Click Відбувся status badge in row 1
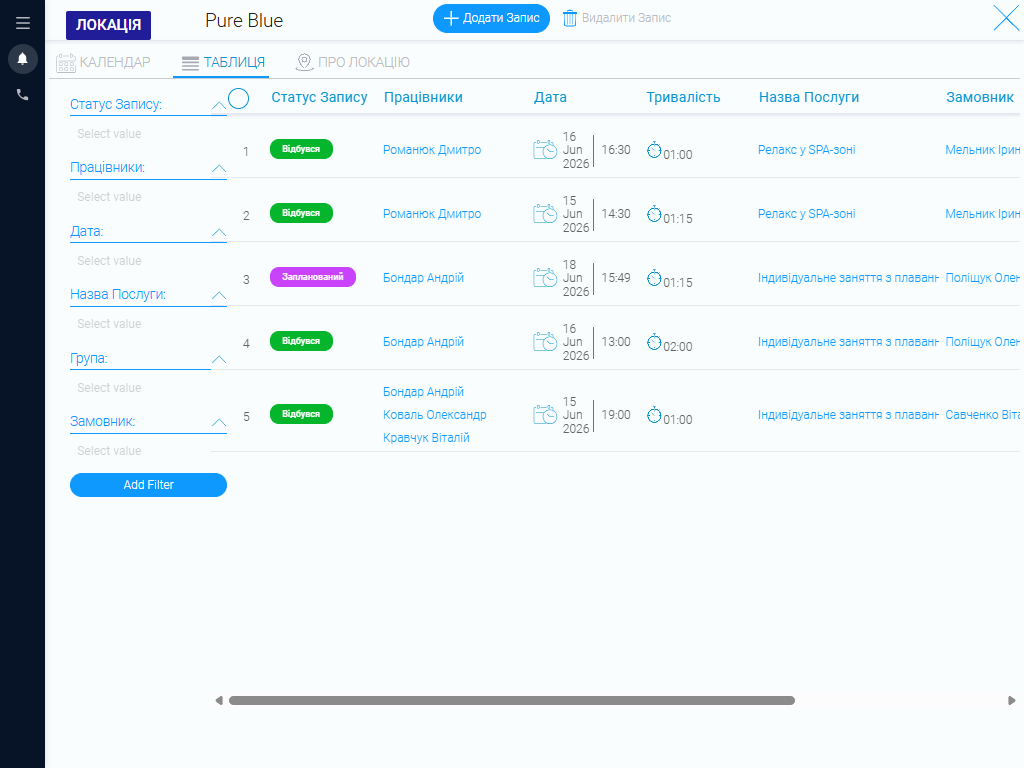 [301, 149]
